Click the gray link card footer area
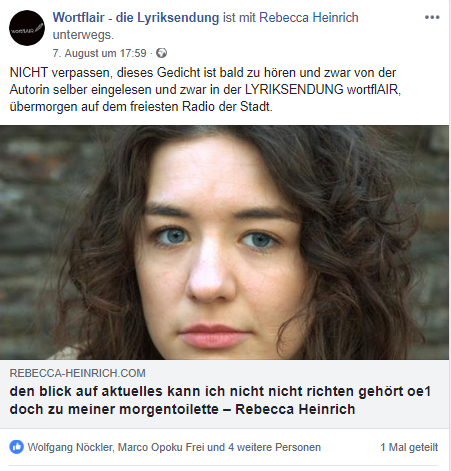This screenshot has height=471, width=451. tap(224, 394)
